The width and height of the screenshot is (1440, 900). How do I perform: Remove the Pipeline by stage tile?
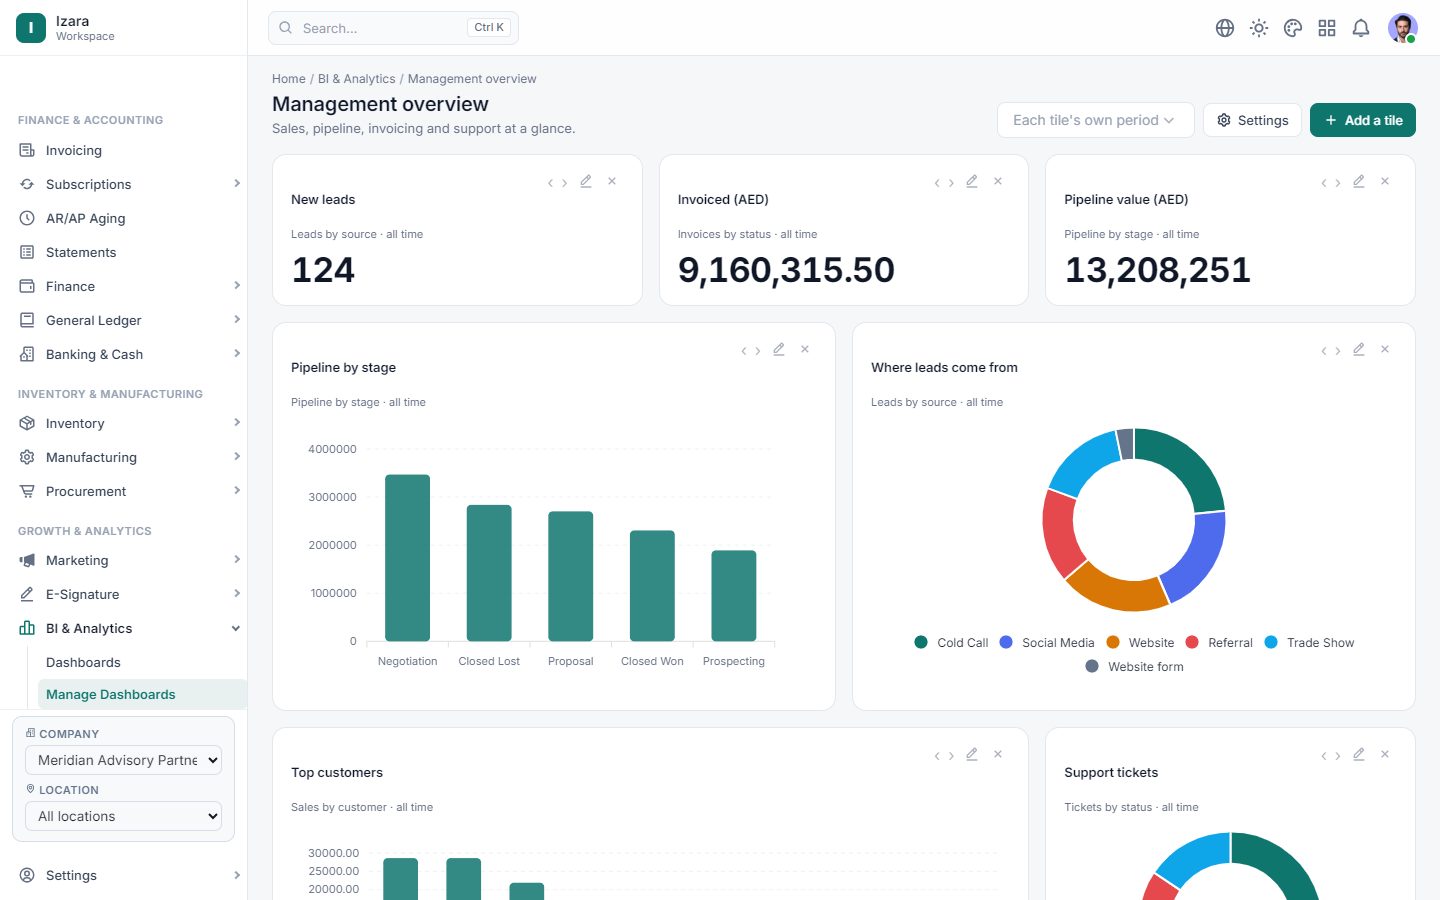pos(805,349)
